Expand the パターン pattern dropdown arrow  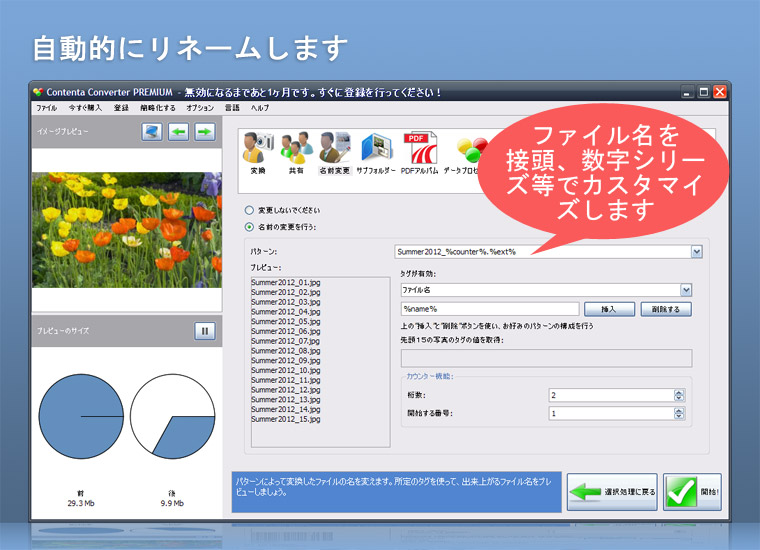coord(697,251)
